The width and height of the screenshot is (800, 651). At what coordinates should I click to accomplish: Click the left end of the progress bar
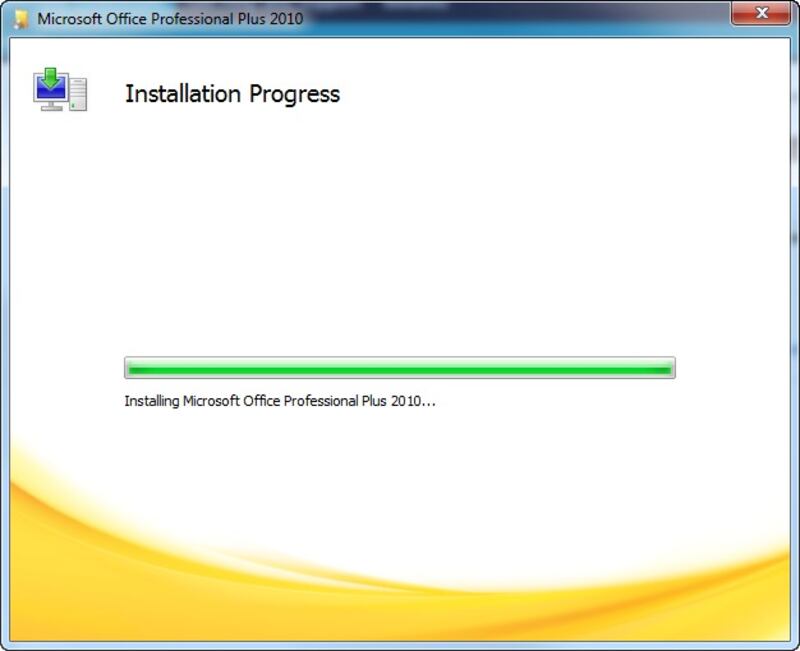tap(131, 368)
